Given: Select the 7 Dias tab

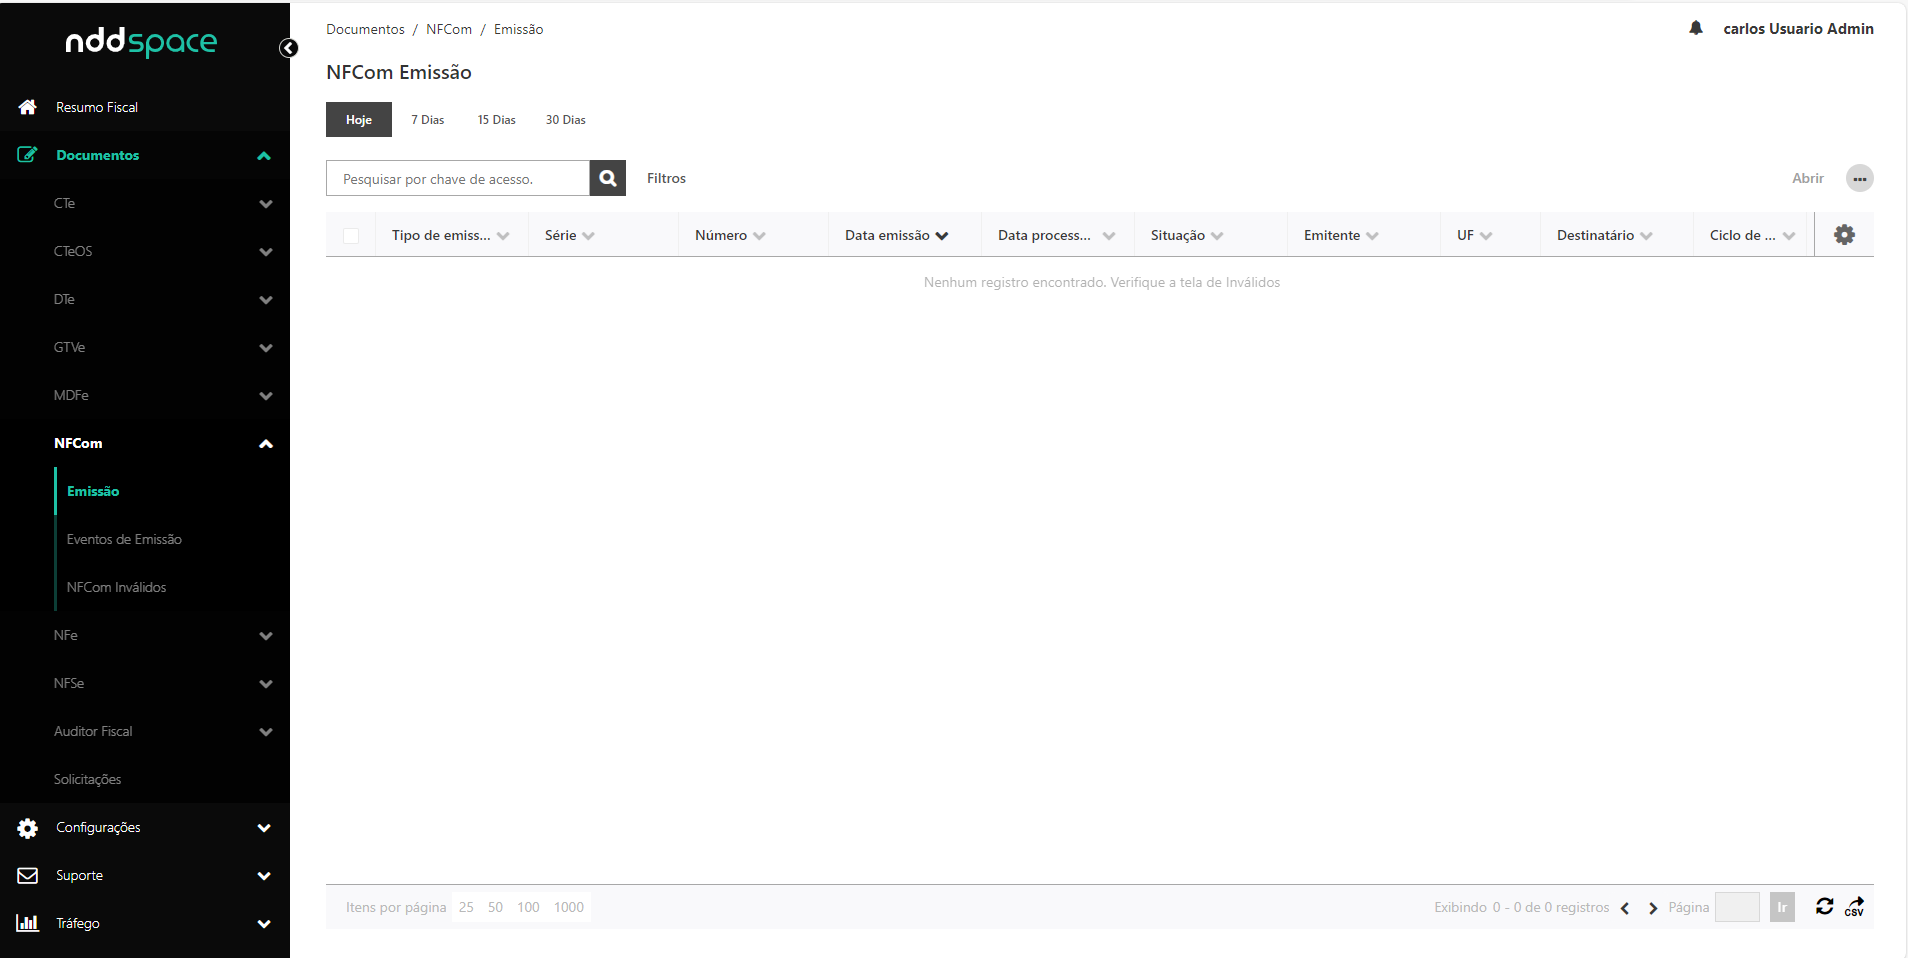Looking at the screenshot, I should (427, 120).
